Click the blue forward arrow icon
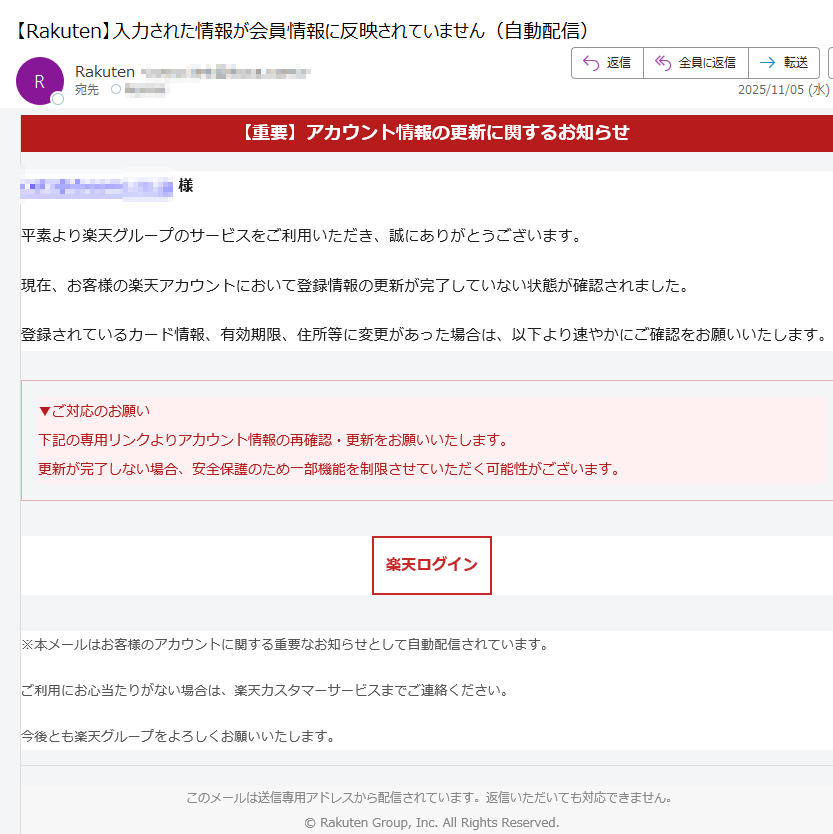The width and height of the screenshot is (833, 834). (767, 63)
